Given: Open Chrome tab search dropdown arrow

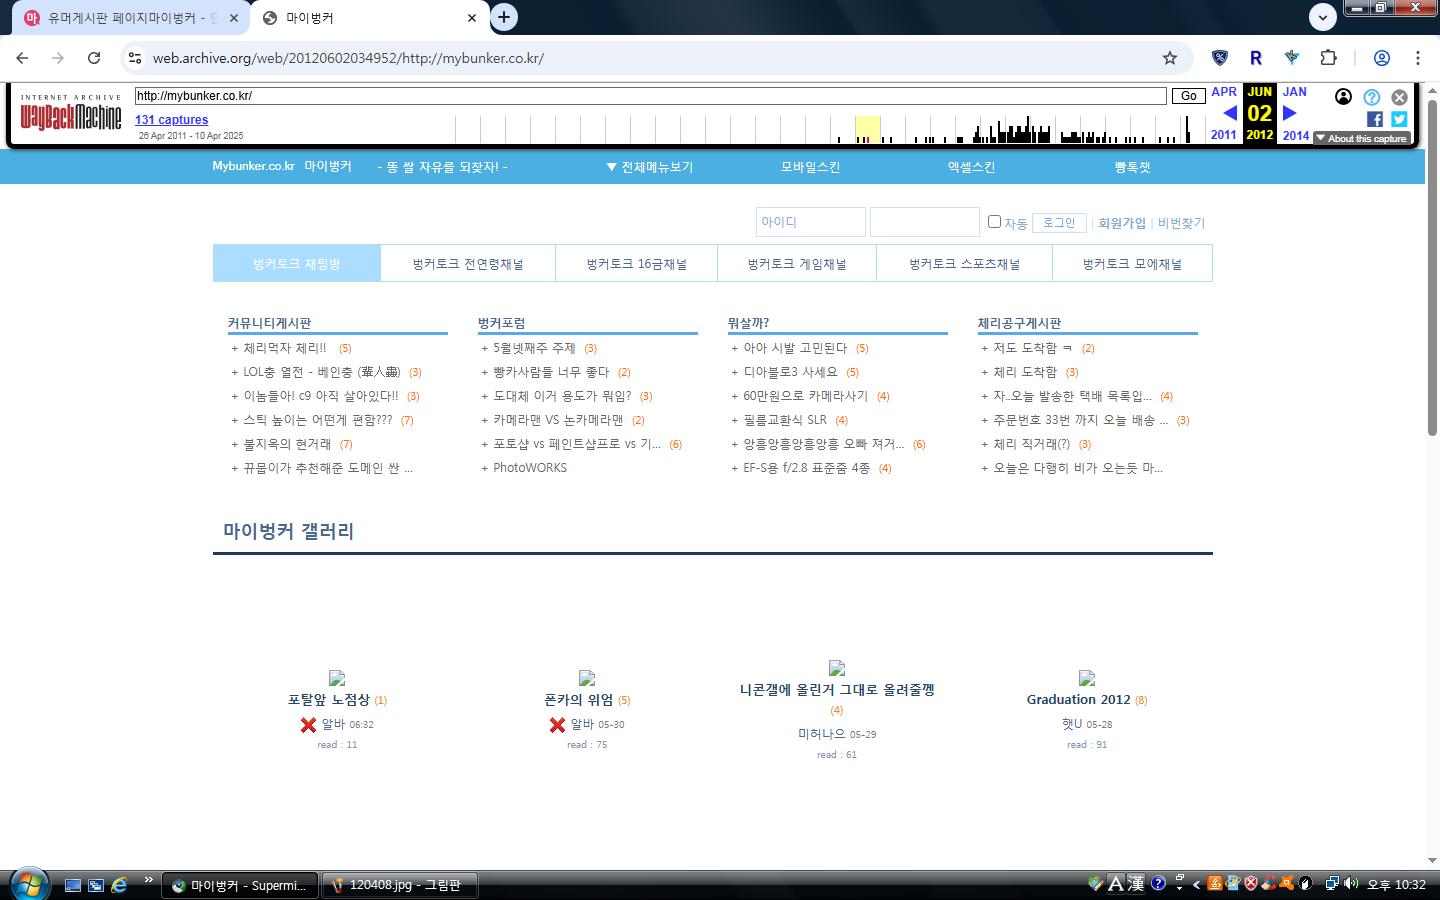Looking at the screenshot, I should click(1322, 17).
